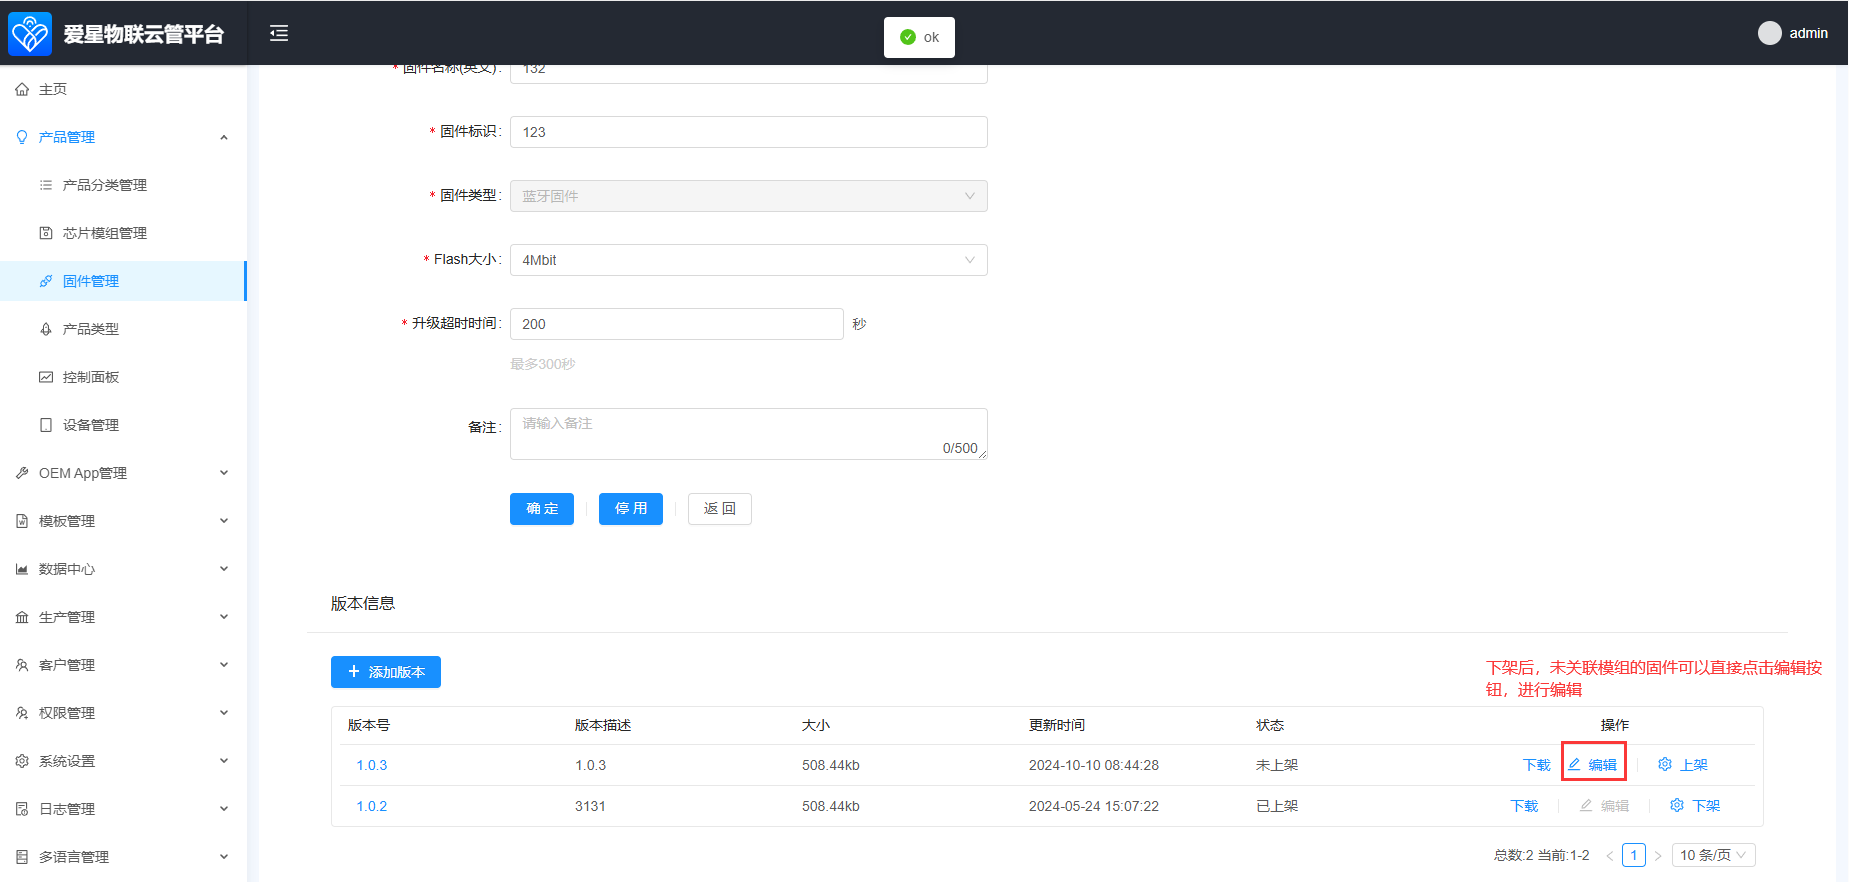Click the 升级超时时间 input with 200
Image resolution: width=1849 pixels, height=882 pixels.
(677, 324)
